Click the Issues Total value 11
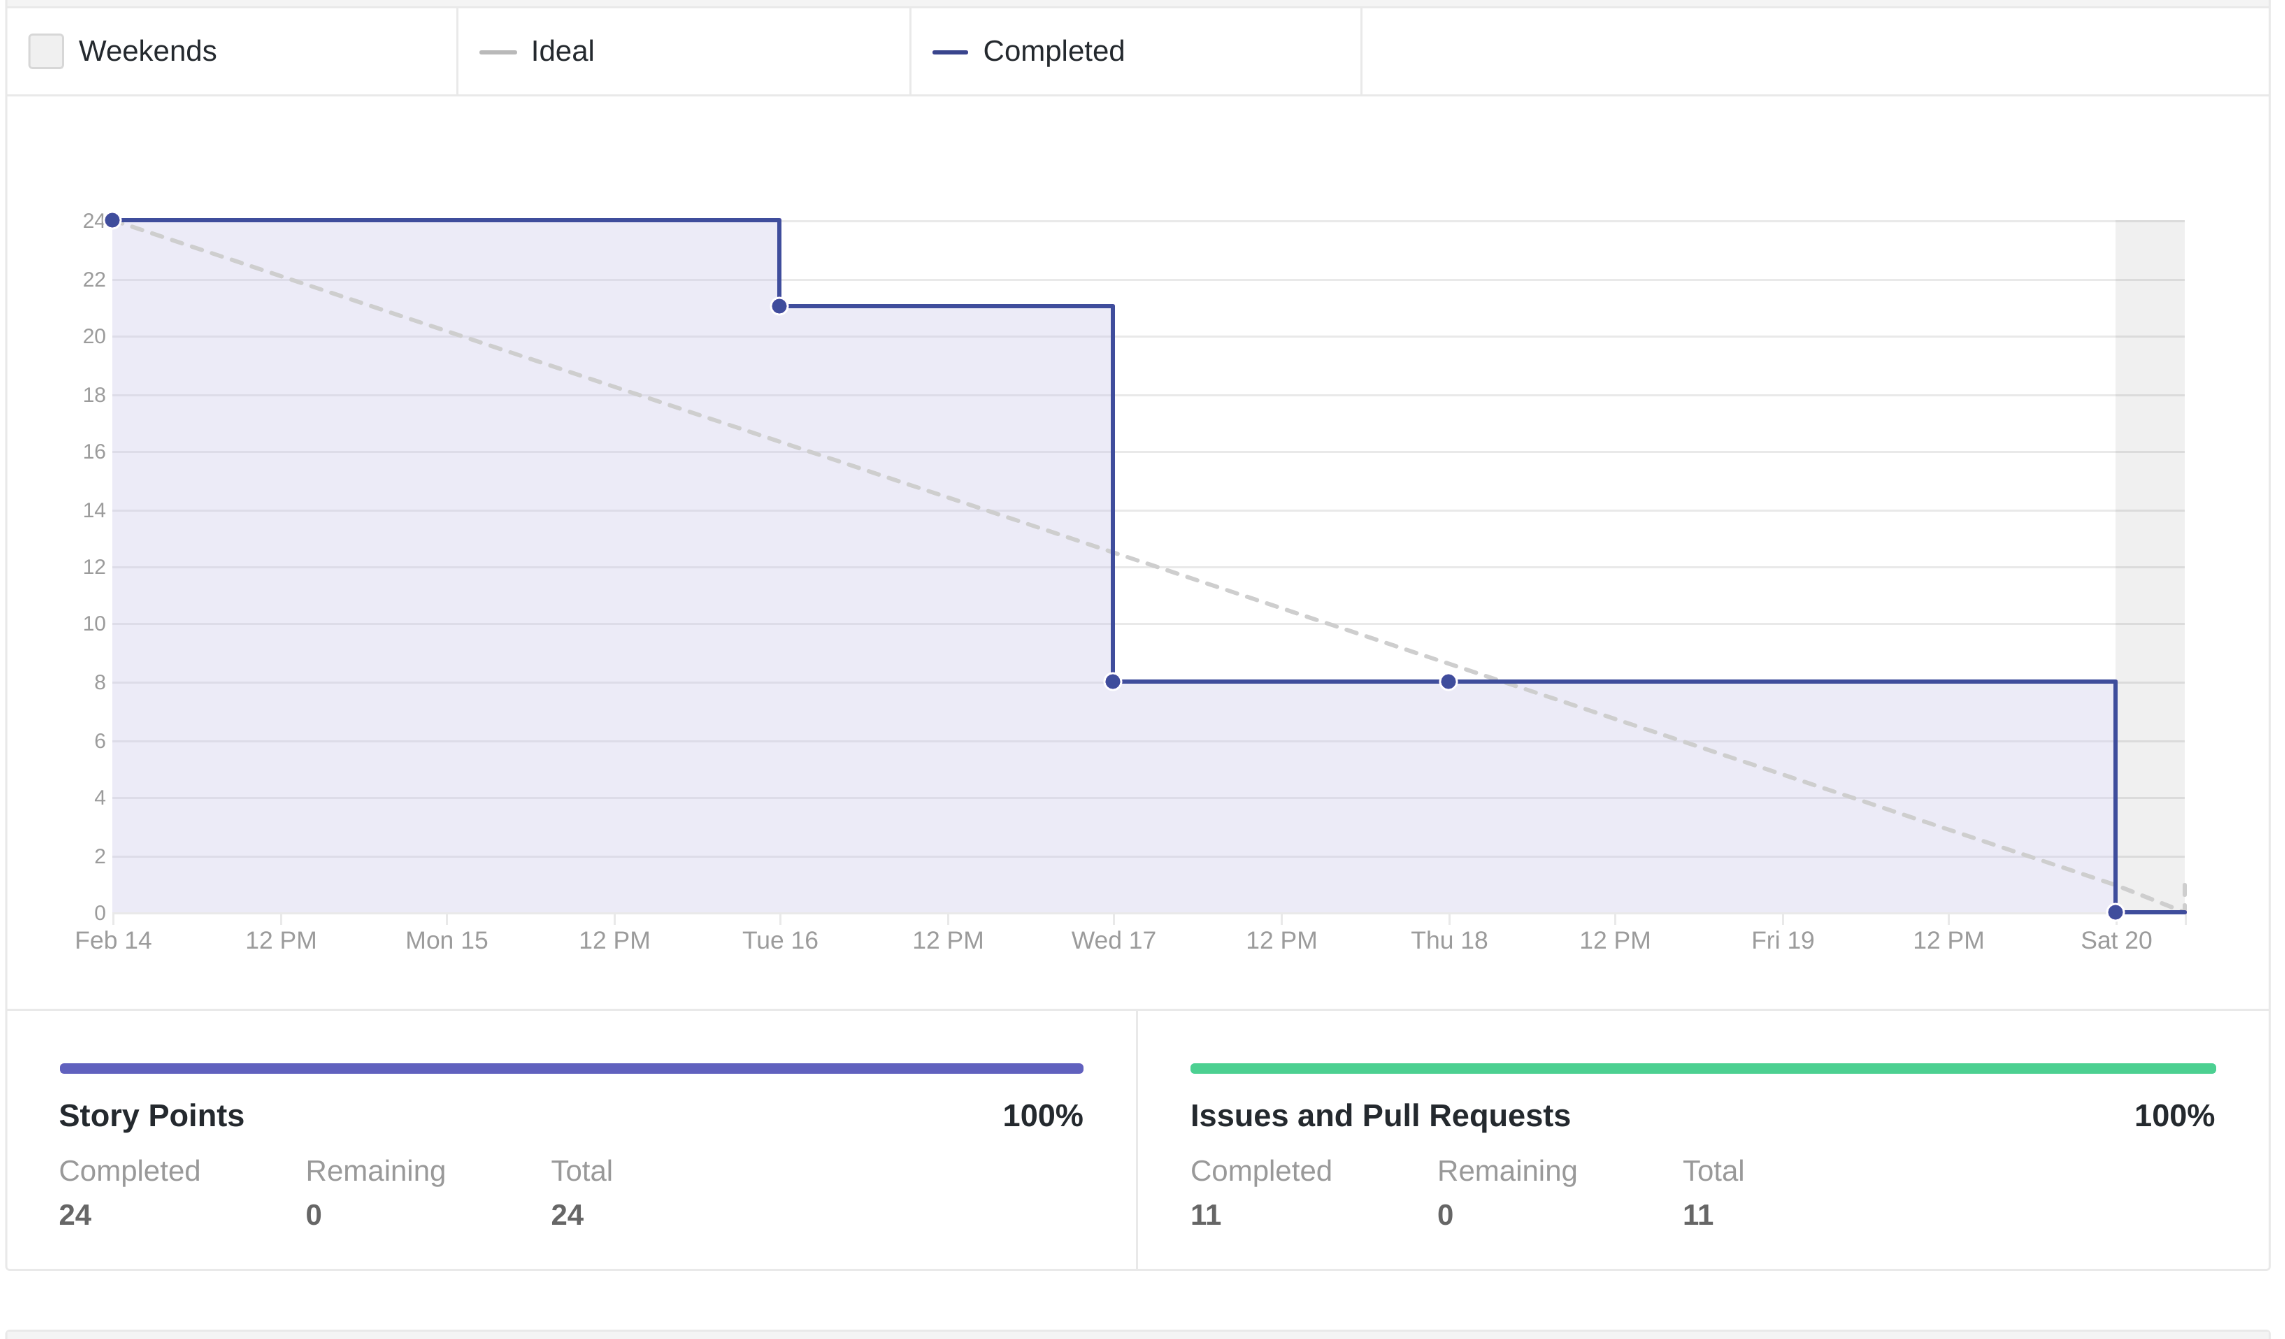Image resolution: width=2285 pixels, height=1339 pixels. point(1698,1215)
